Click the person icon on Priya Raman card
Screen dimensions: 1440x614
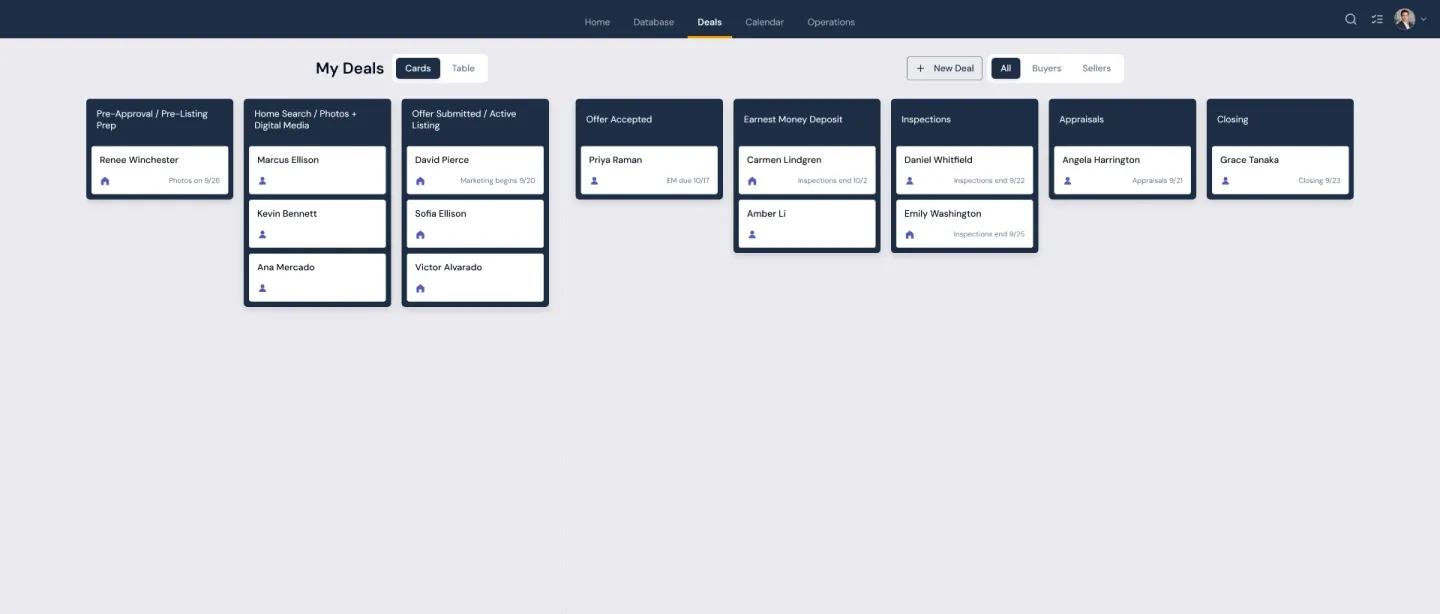click(x=594, y=181)
